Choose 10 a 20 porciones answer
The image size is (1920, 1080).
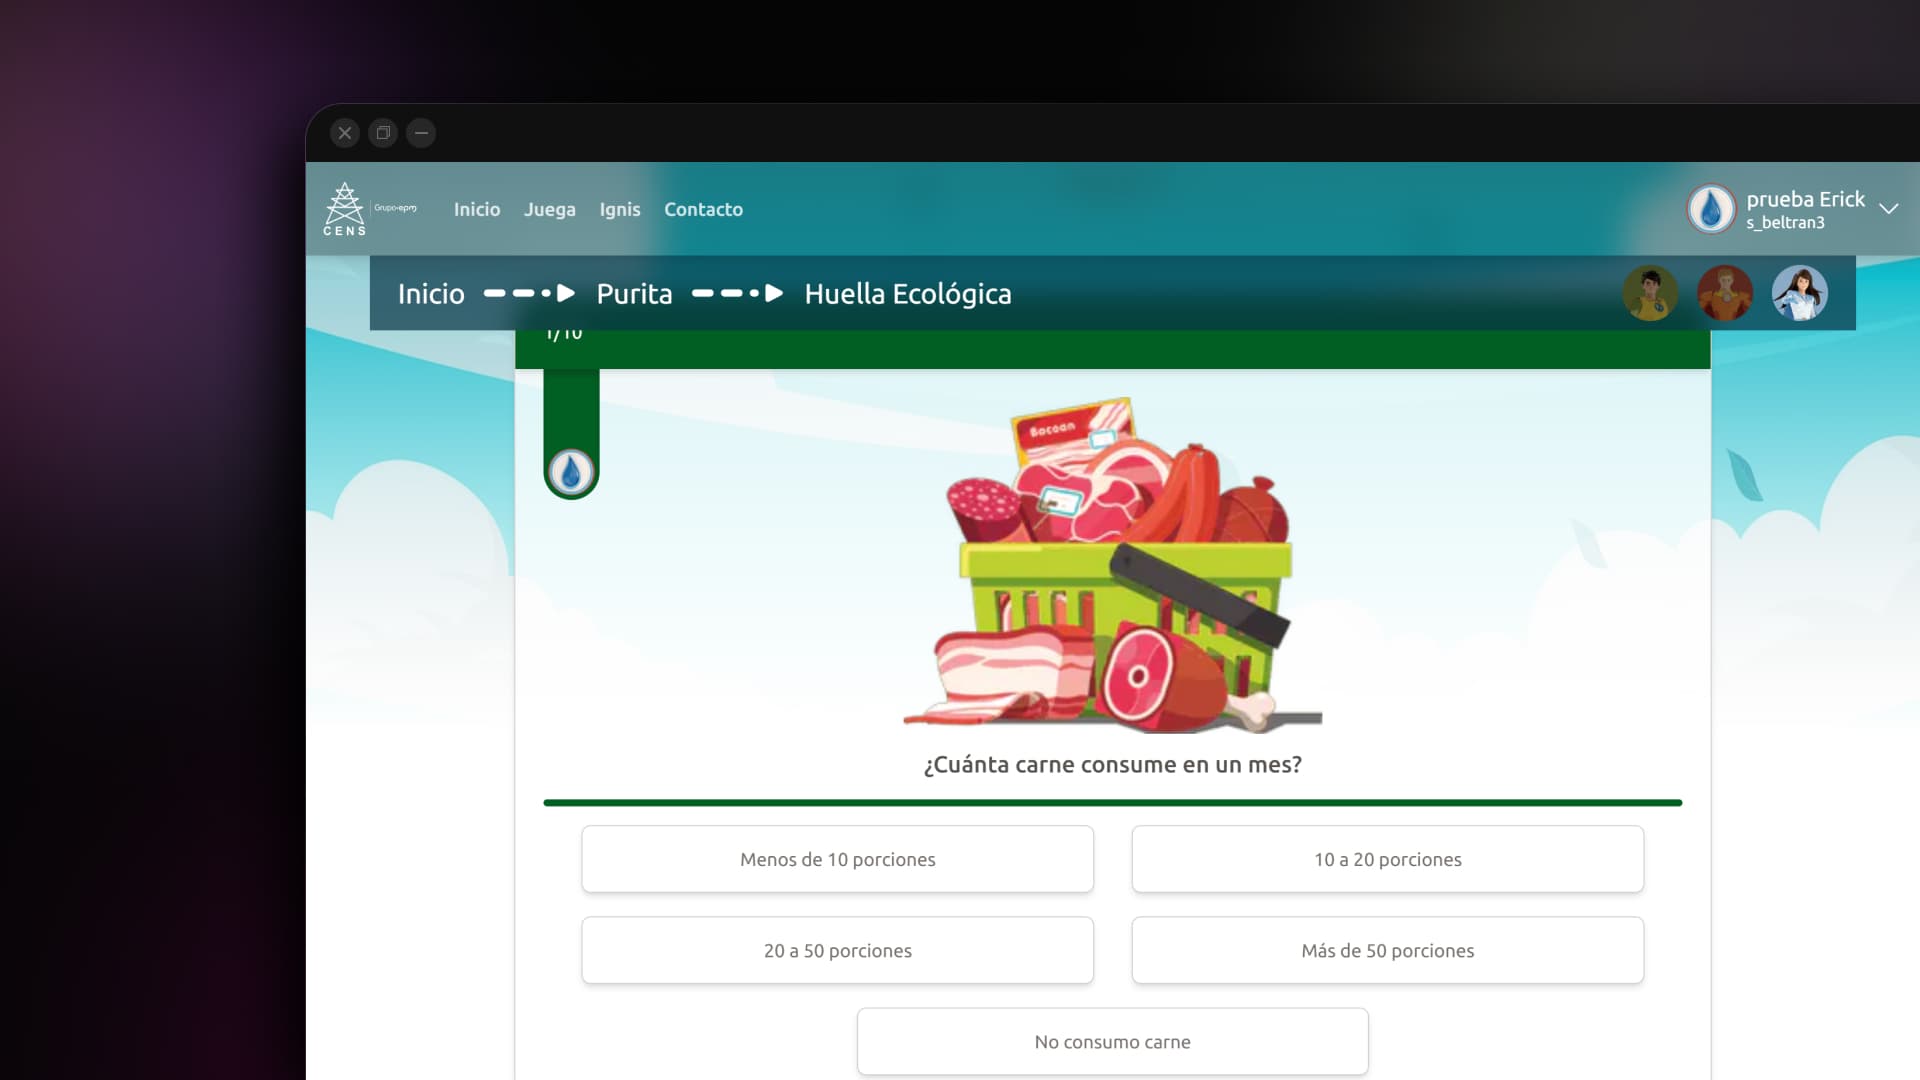coord(1387,859)
